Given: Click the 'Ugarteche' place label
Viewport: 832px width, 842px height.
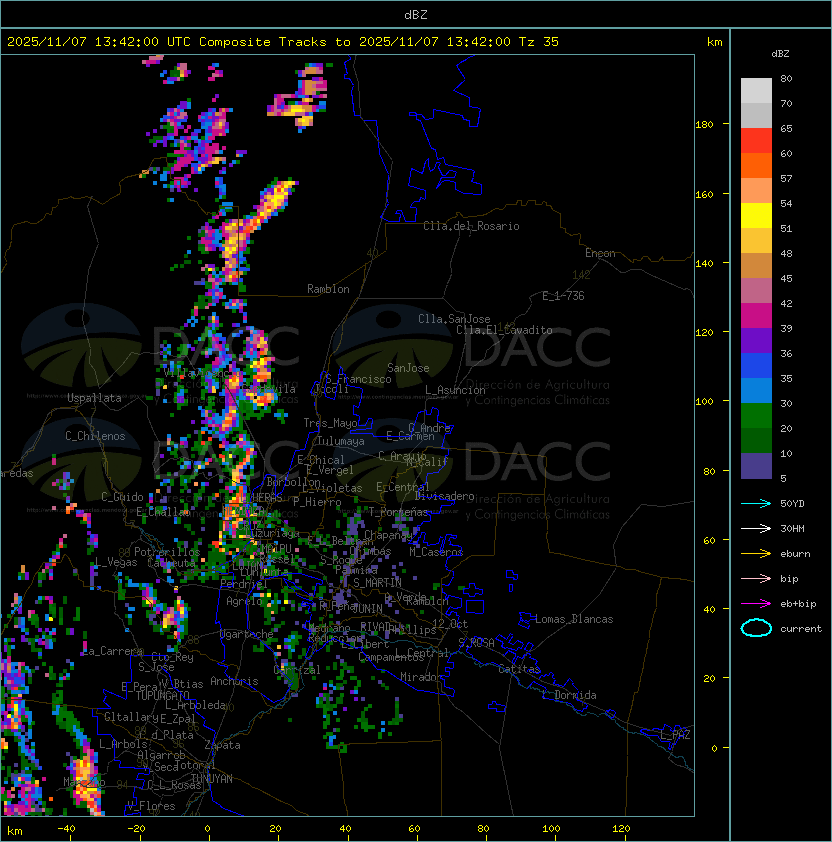Looking at the screenshot, I should click(x=247, y=634).
